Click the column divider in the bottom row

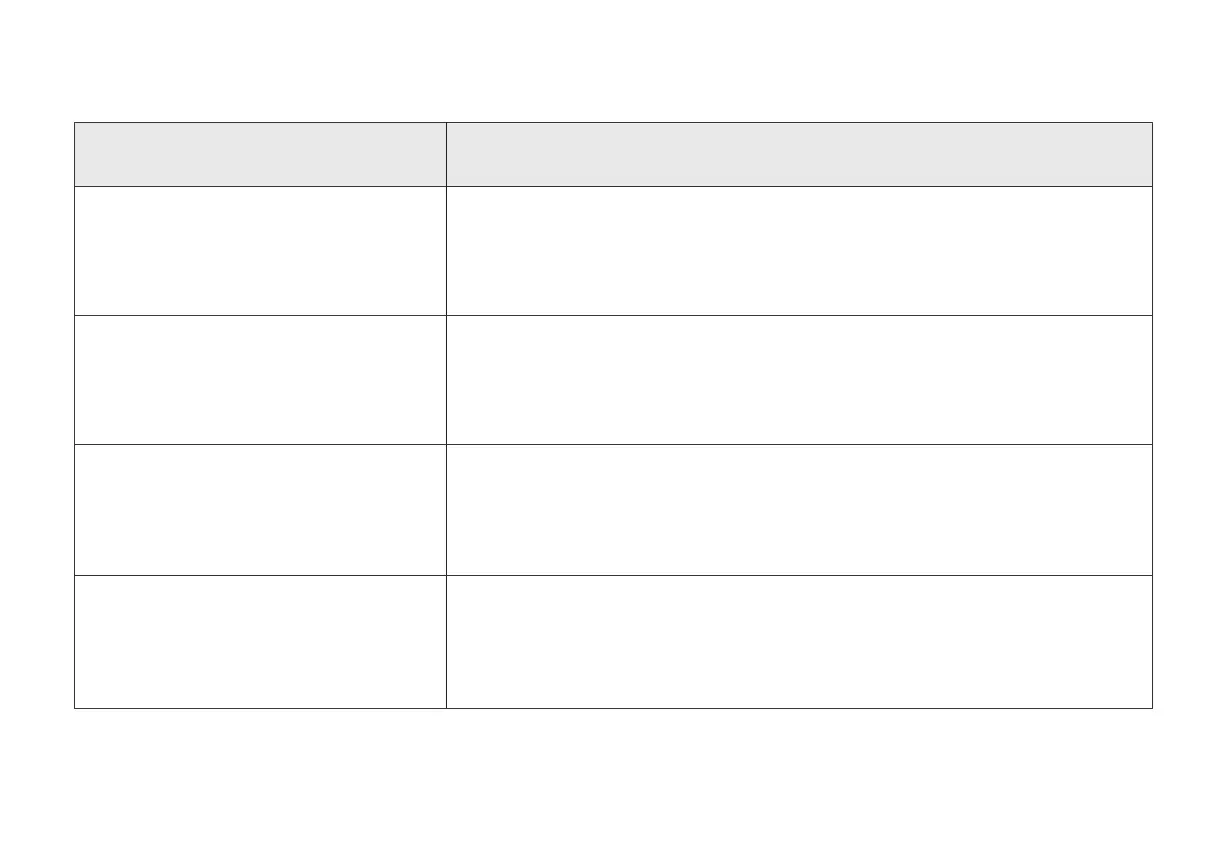tap(446, 642)
